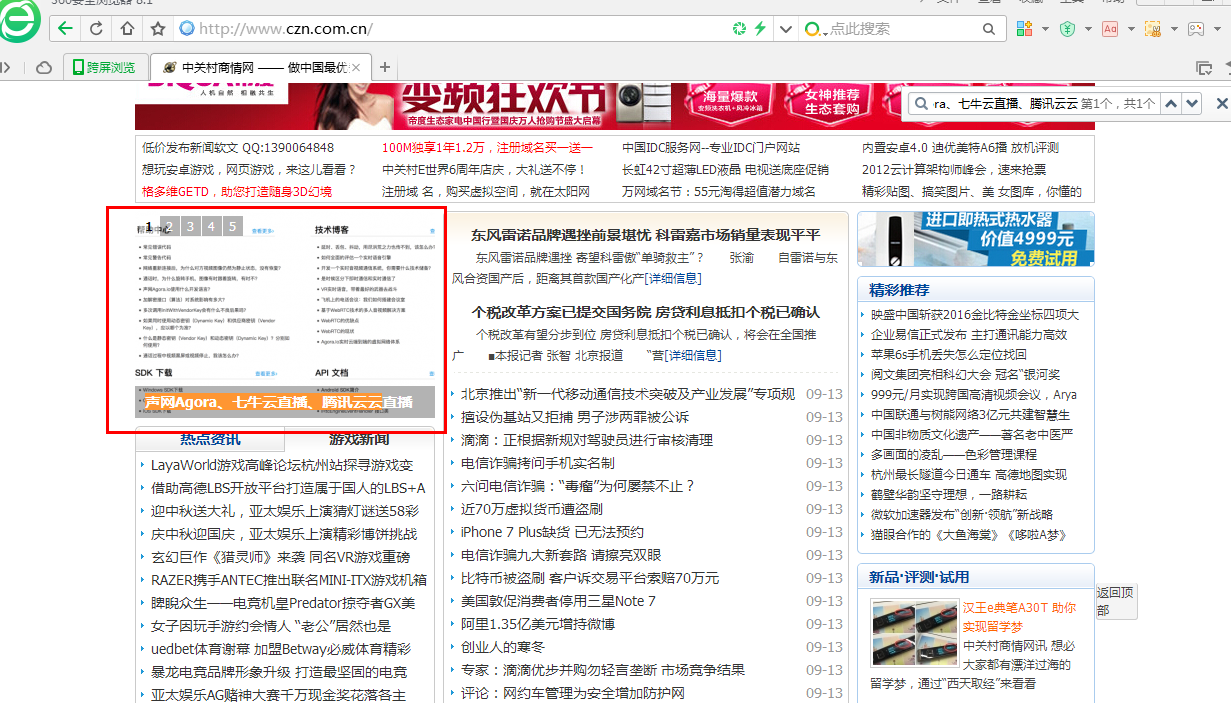This screenshot has width=1231, height=703.
Task: Open headline 个税改革方案已提交国务院
Action: 645,312
